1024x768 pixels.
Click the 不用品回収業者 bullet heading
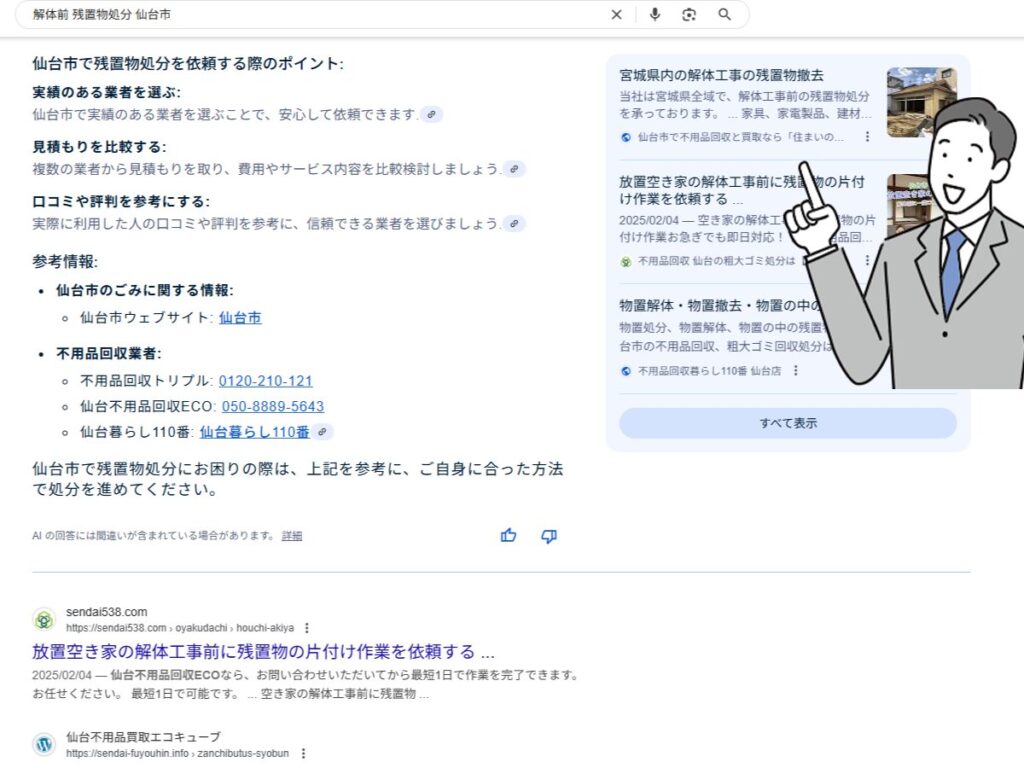coord(108,353)
